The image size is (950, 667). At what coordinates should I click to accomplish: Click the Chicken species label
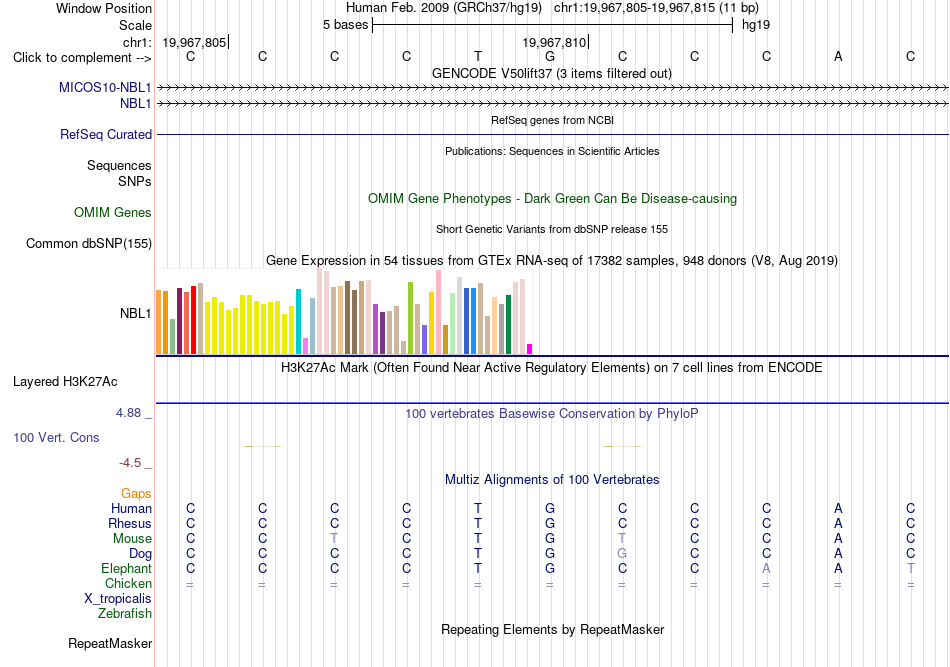128,583
